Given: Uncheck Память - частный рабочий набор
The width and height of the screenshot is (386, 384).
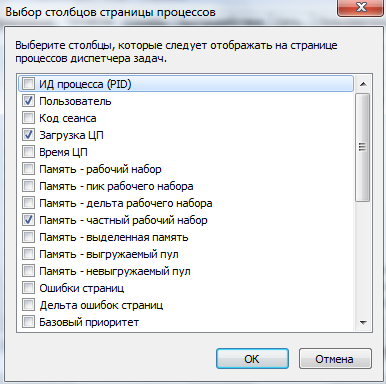Looking at the screenshot, I should (x=28, y=220).
